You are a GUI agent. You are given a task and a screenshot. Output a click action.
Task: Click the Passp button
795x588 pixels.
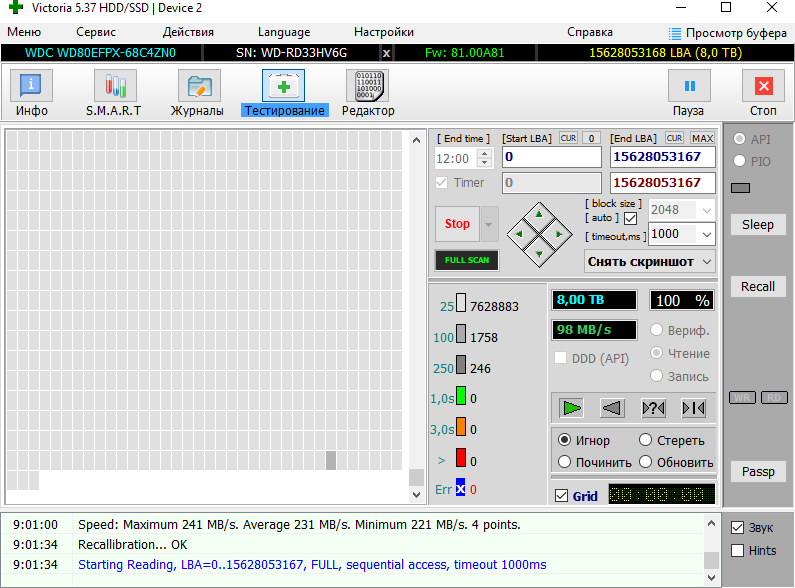click(x=758, y=471)
